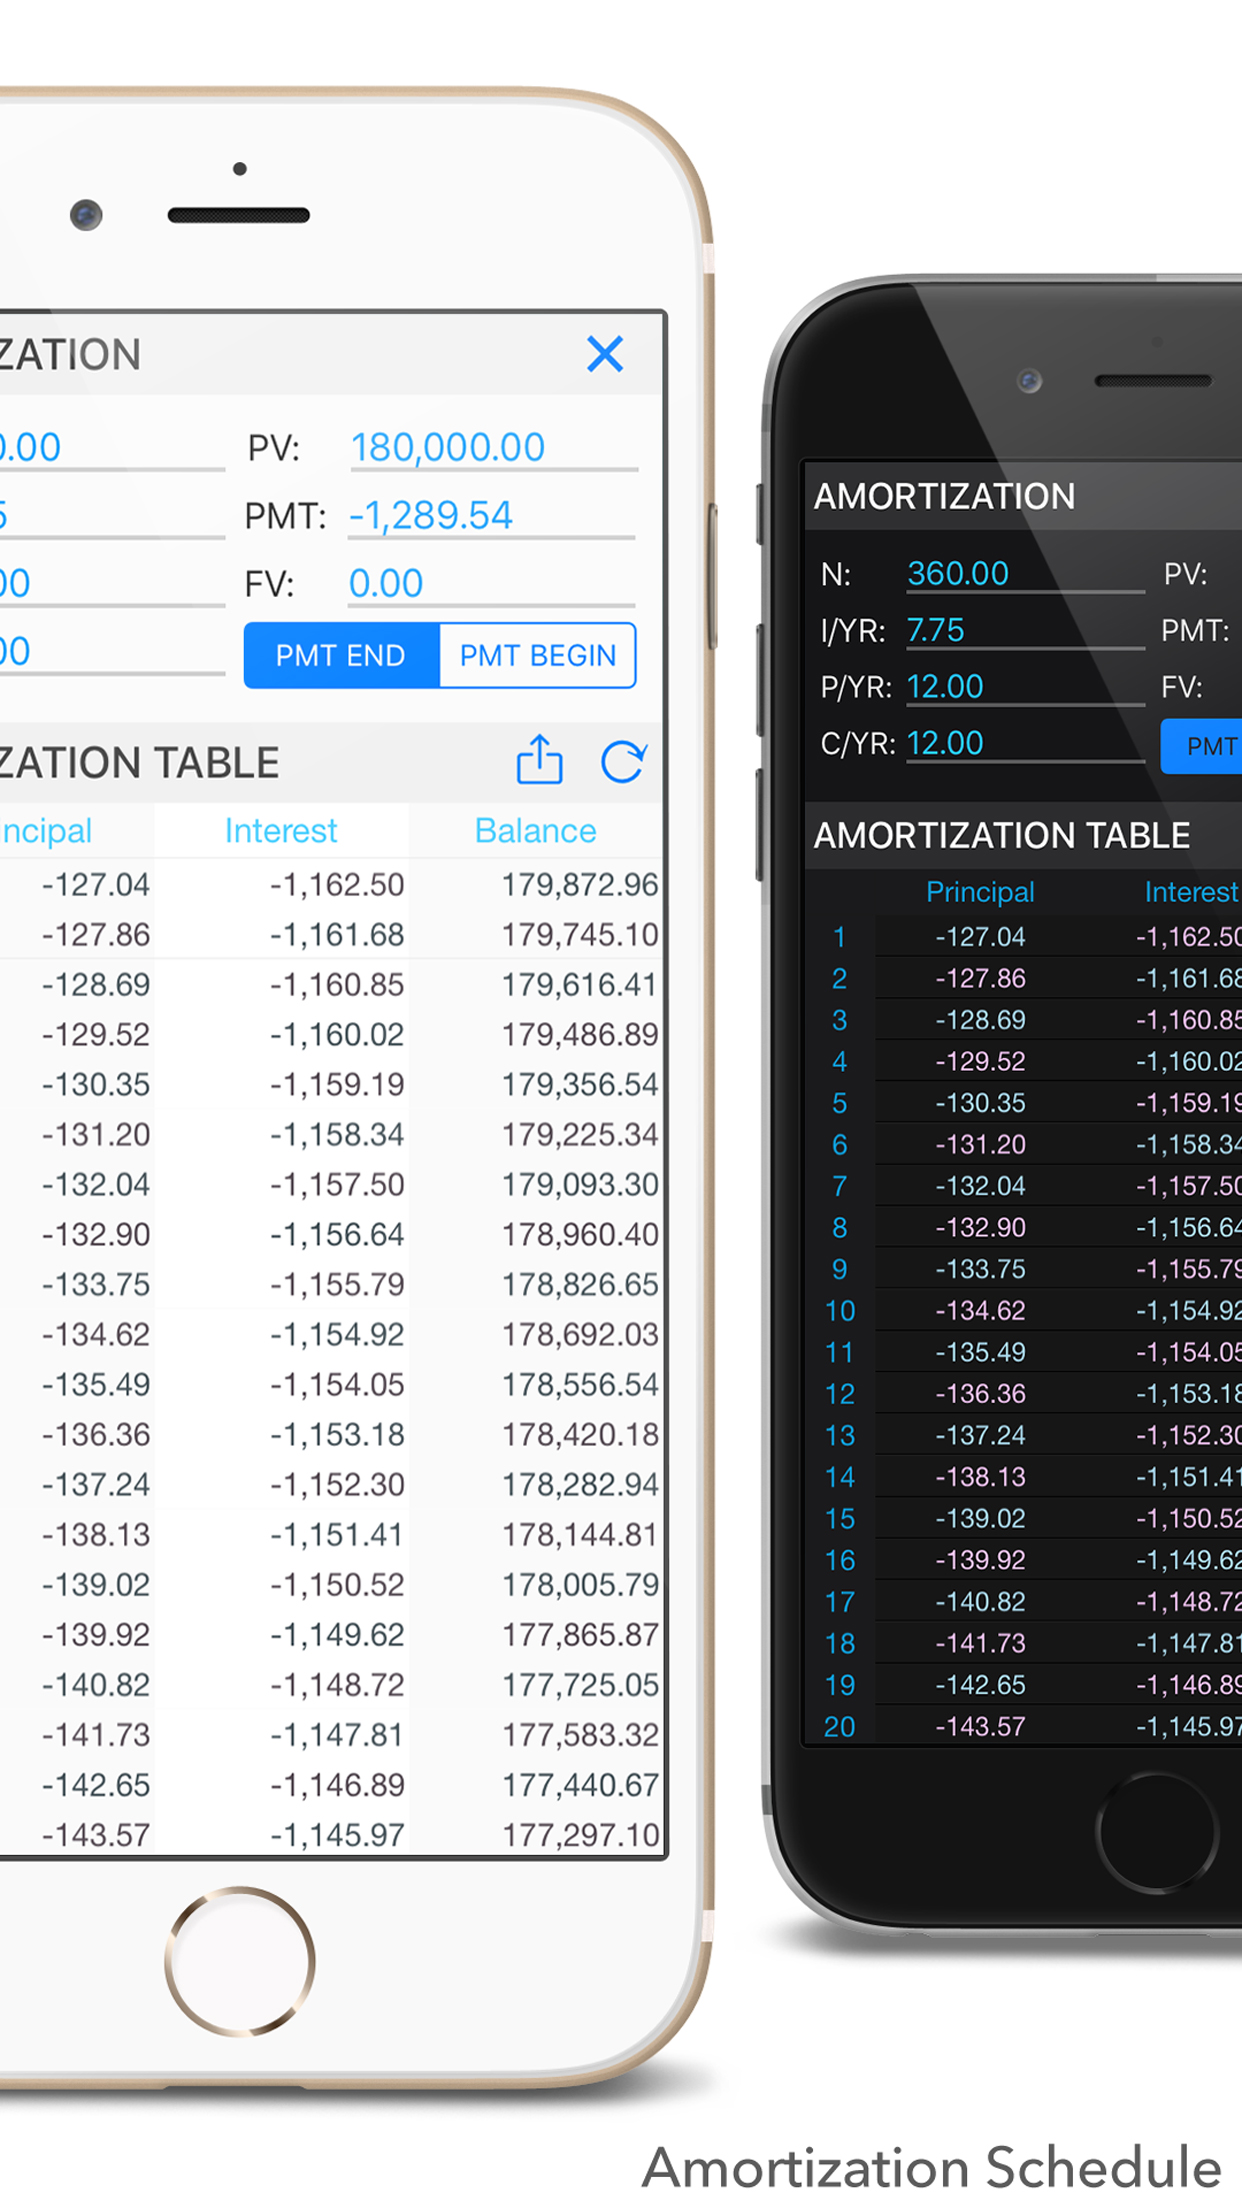Select balance row 179,872.96
The width and height of the screenshot is (1242, 2208).
[x=579, y=885]
